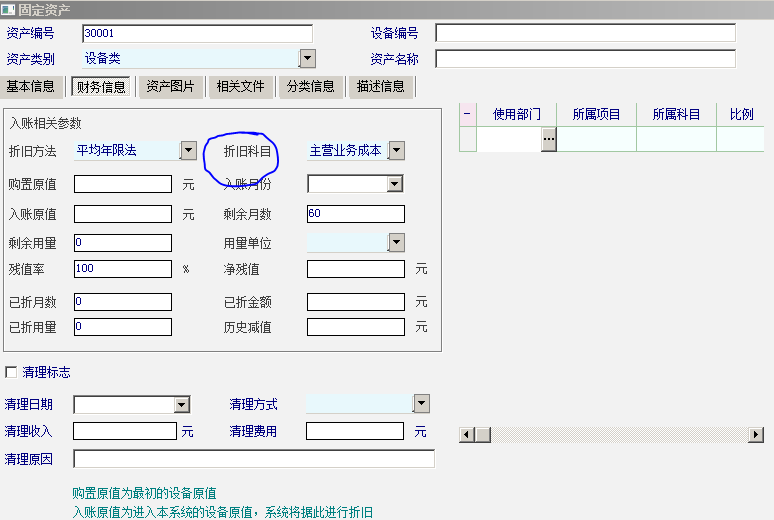The width and height of the screenshot is (774, 520).
Task: Select the 分类信息 tab
Action: coord(311,86)
